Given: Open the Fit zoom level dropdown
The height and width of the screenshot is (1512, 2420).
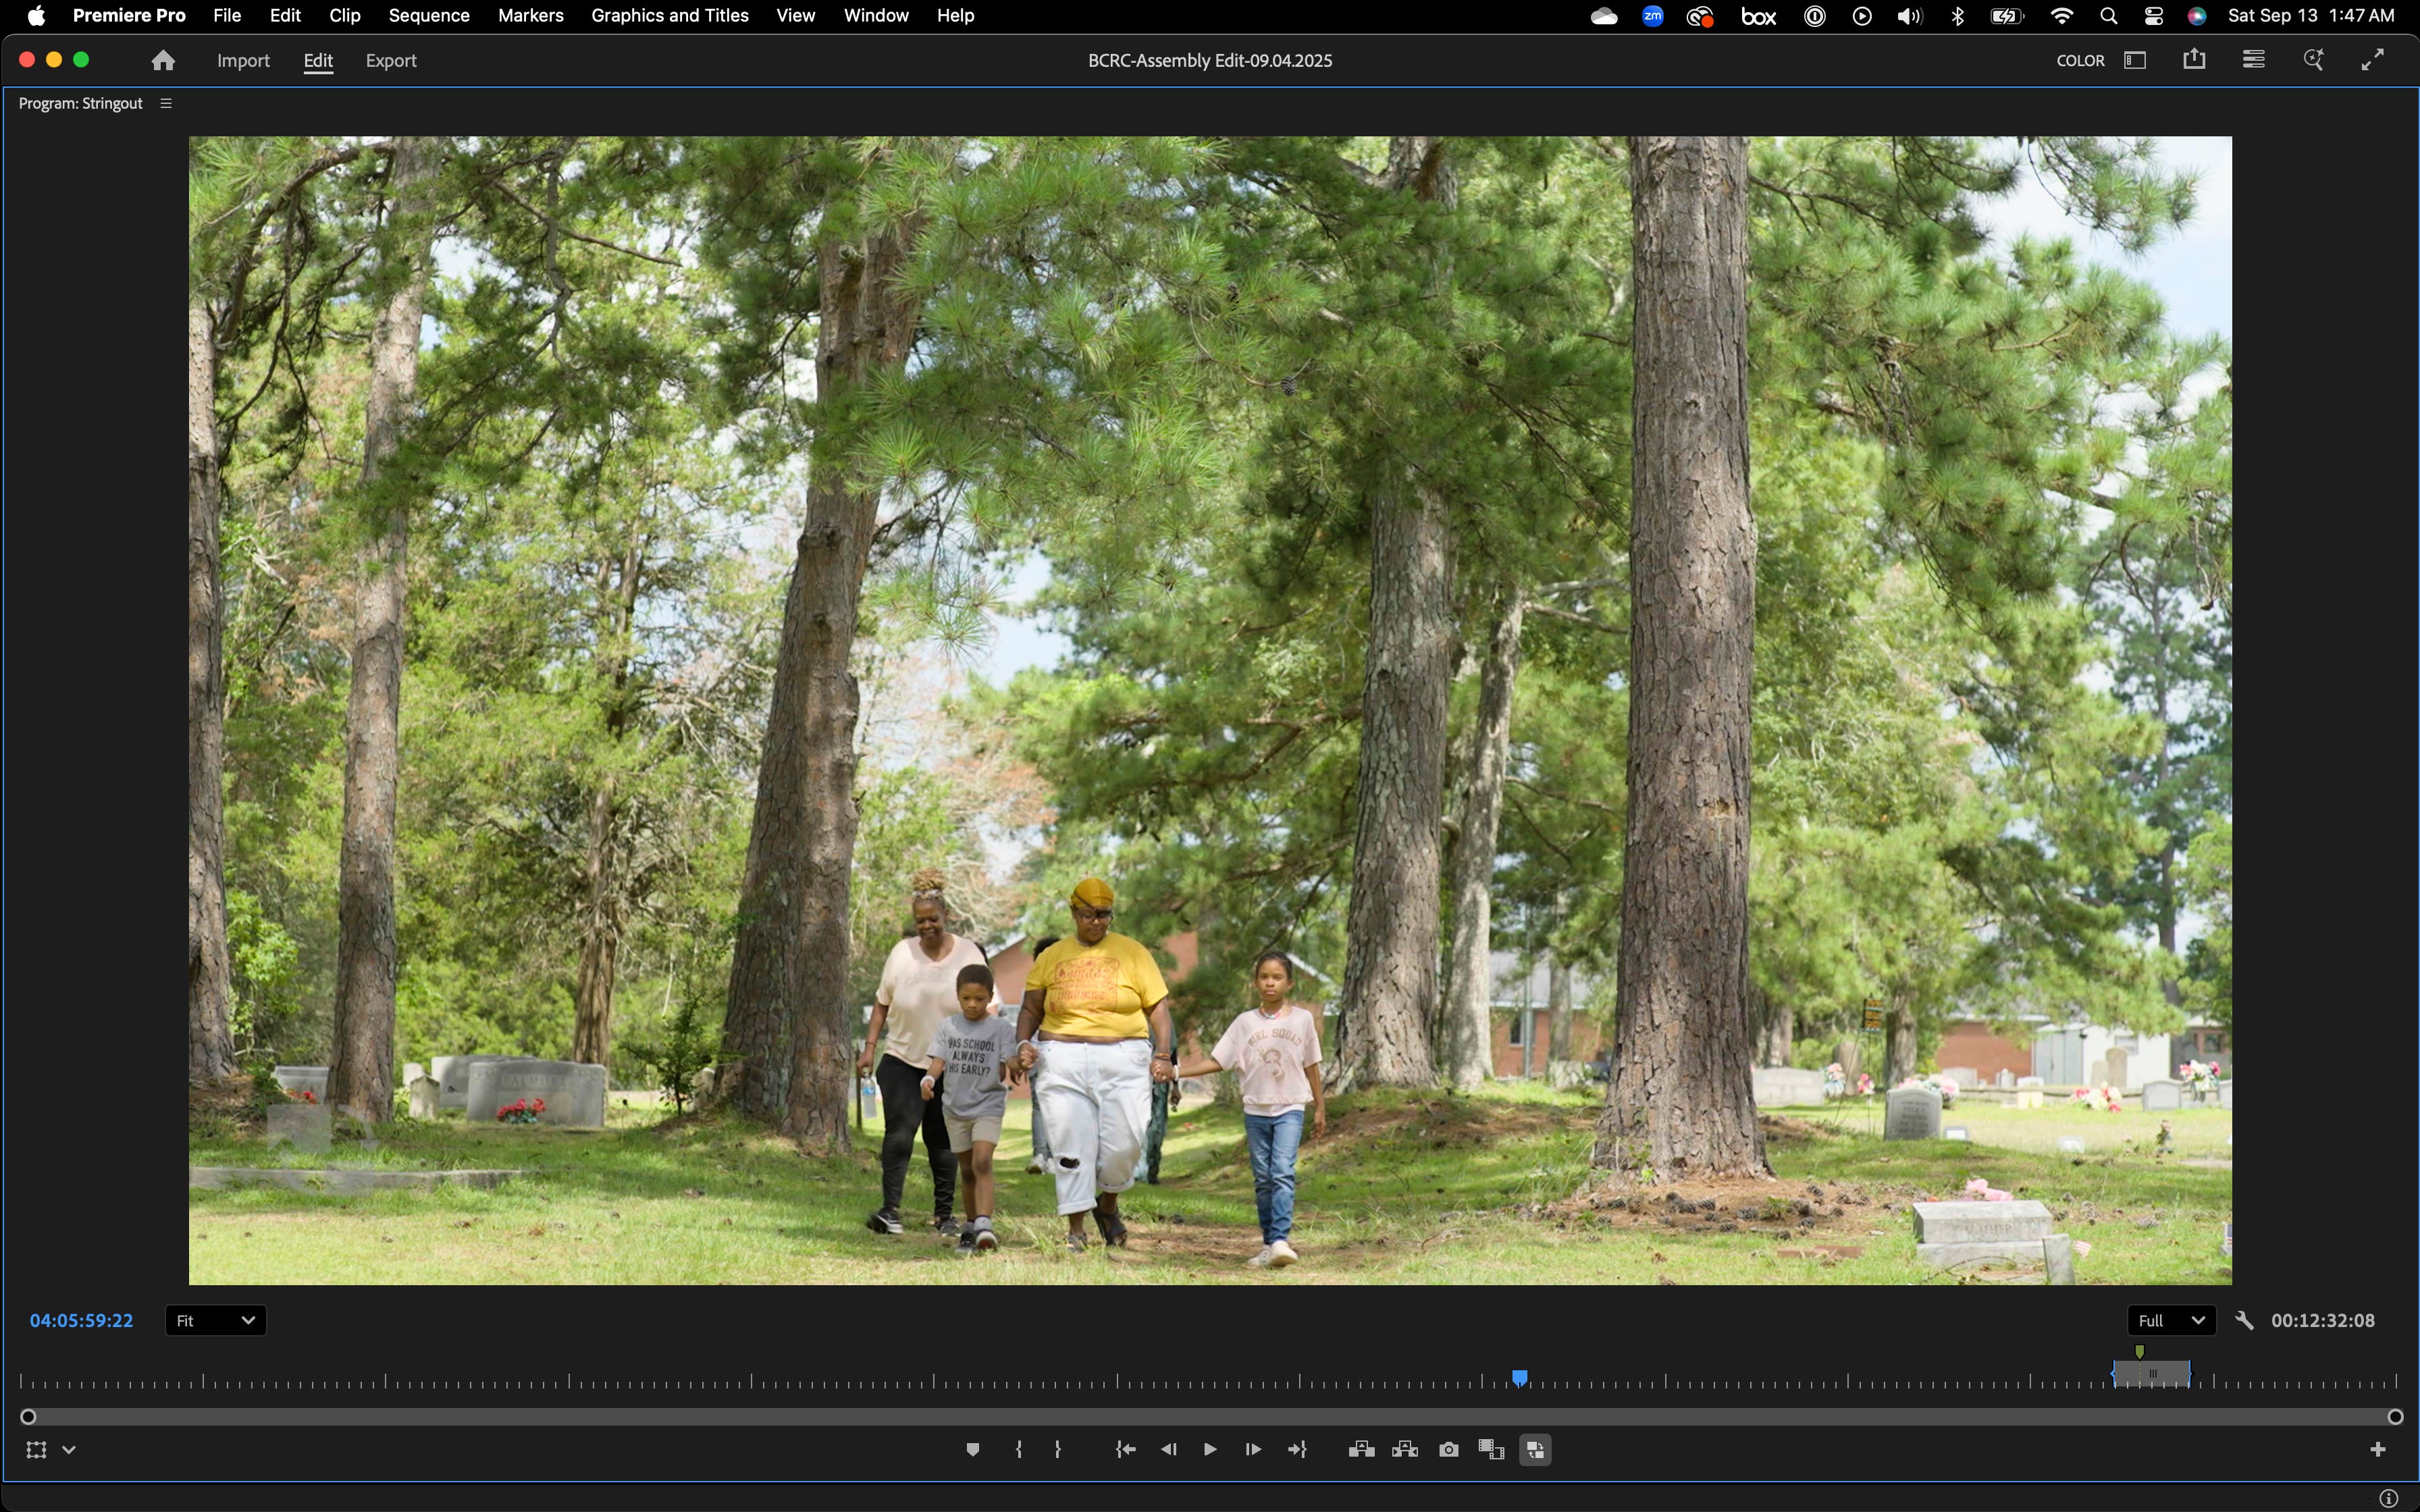Looking at the screenshot, I should point(215,1321).
